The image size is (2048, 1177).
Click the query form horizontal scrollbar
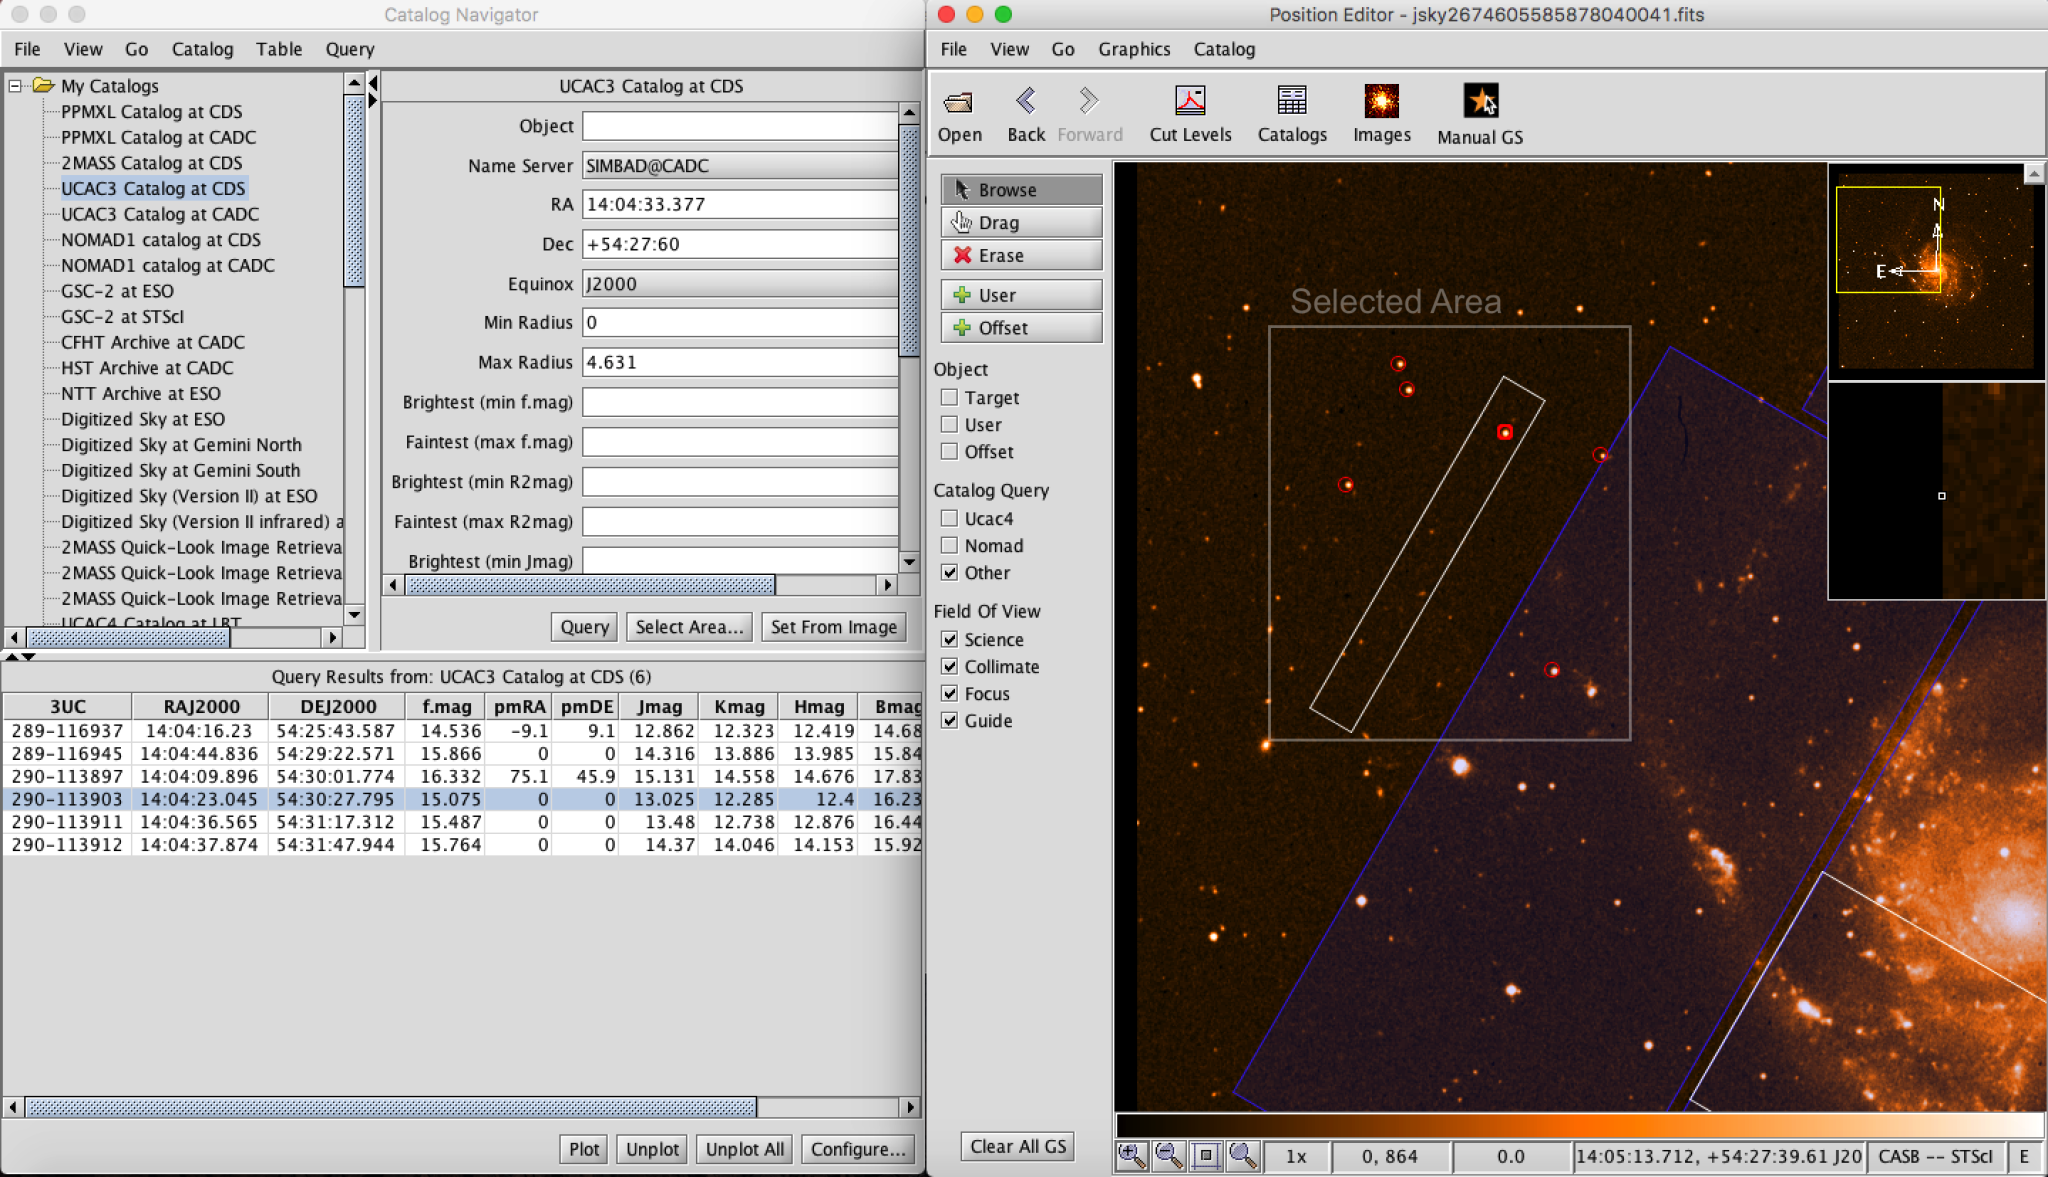click(x=590, y=584)
